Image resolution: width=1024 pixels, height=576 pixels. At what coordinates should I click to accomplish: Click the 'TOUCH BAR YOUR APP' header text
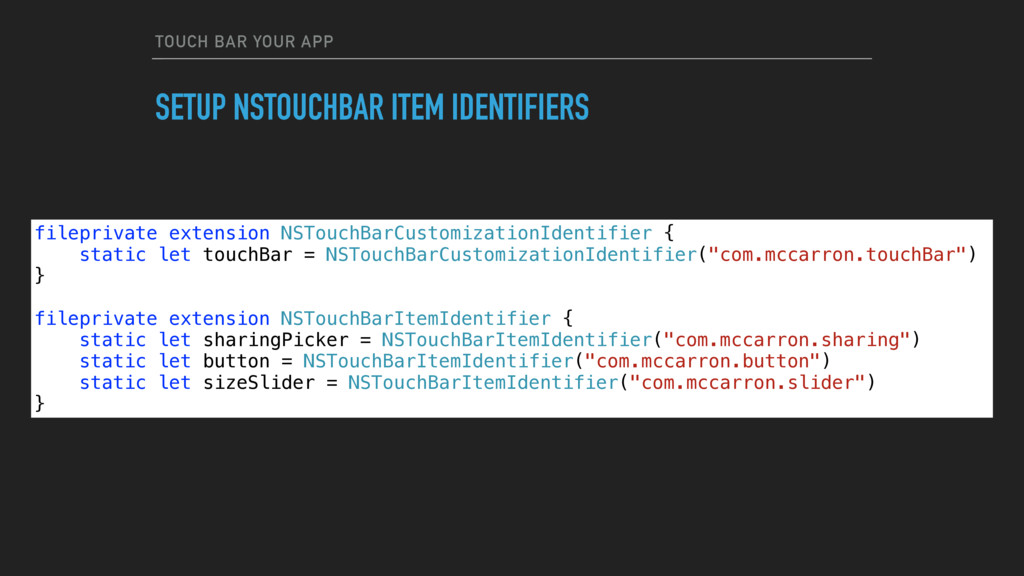coord(244,42)
